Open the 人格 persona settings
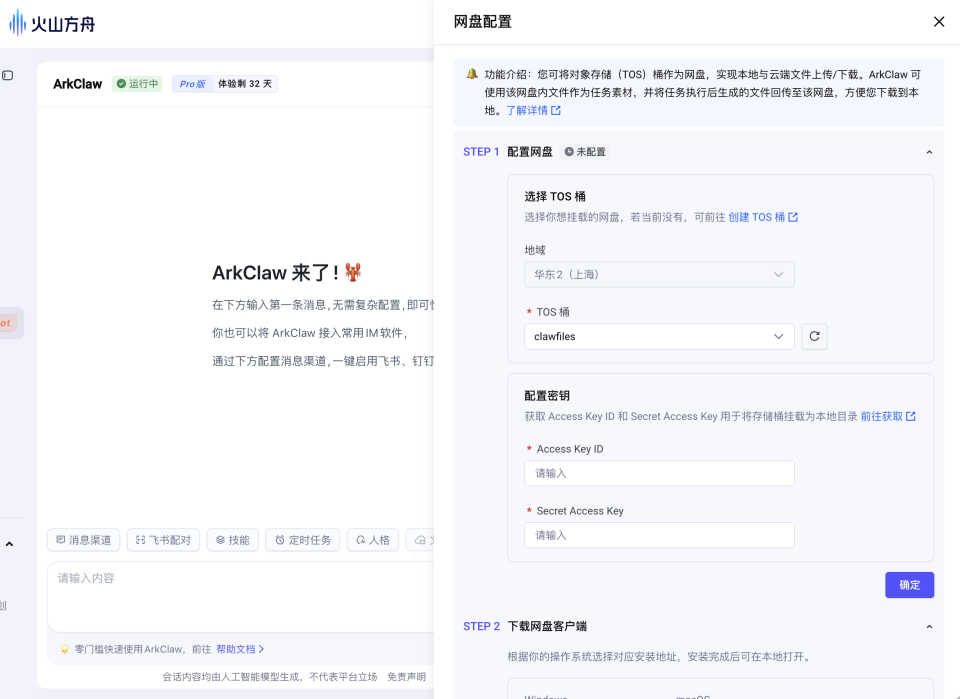This screenshot has width=960, height=699. [x=372, y=540]
